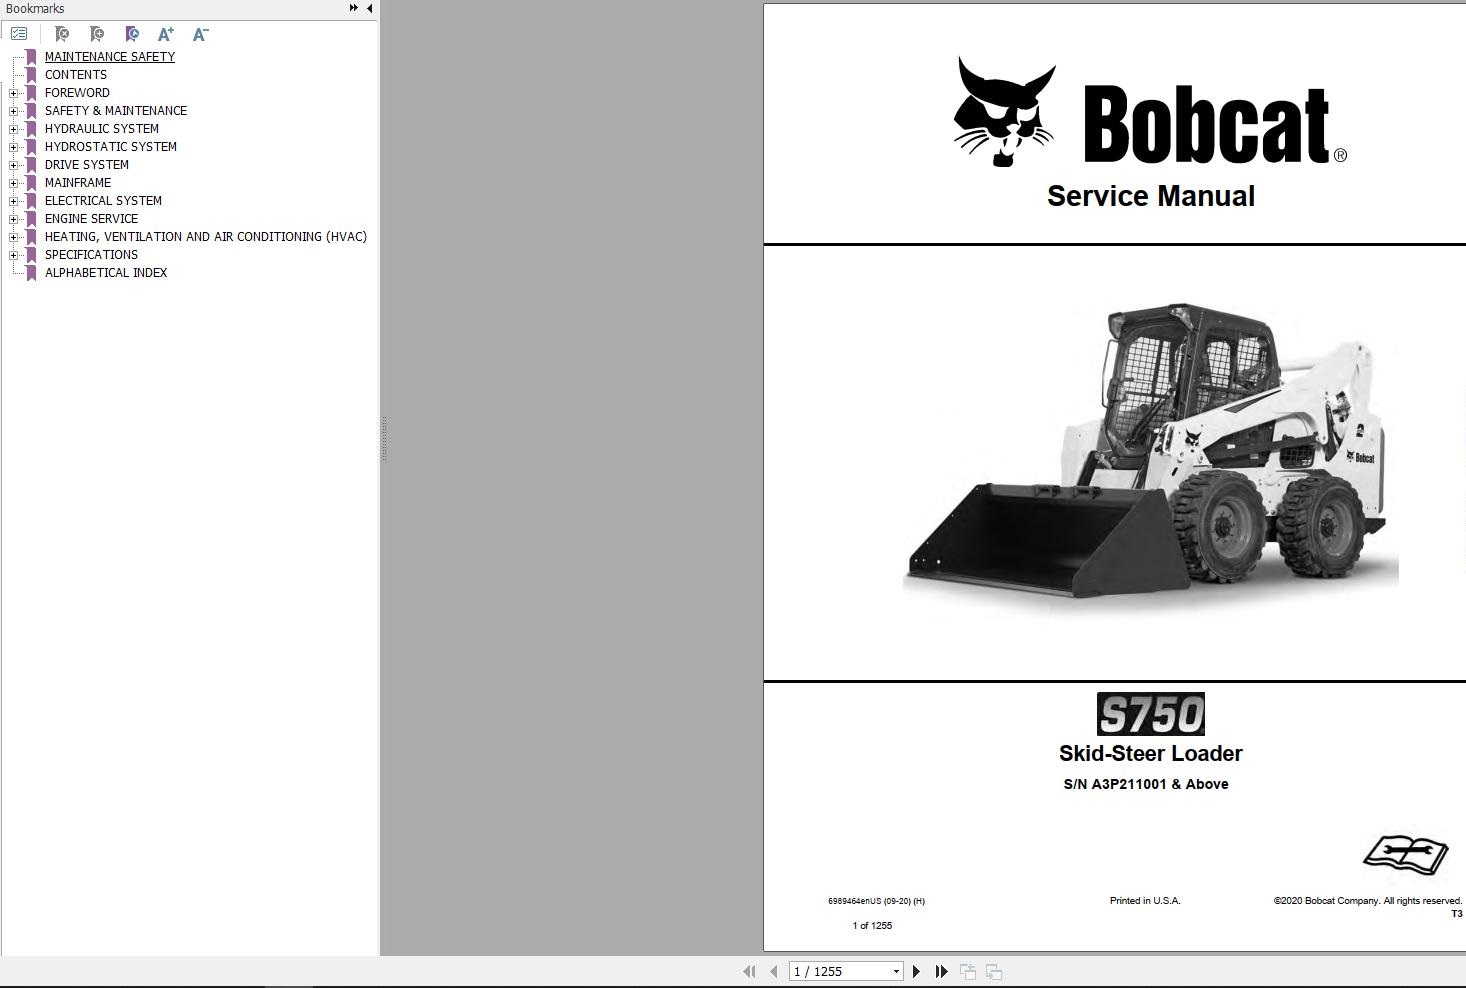Viewport: 1466px width, 988px height.
Task: Expand the FOREWORD bookmark
Action: 13,93
